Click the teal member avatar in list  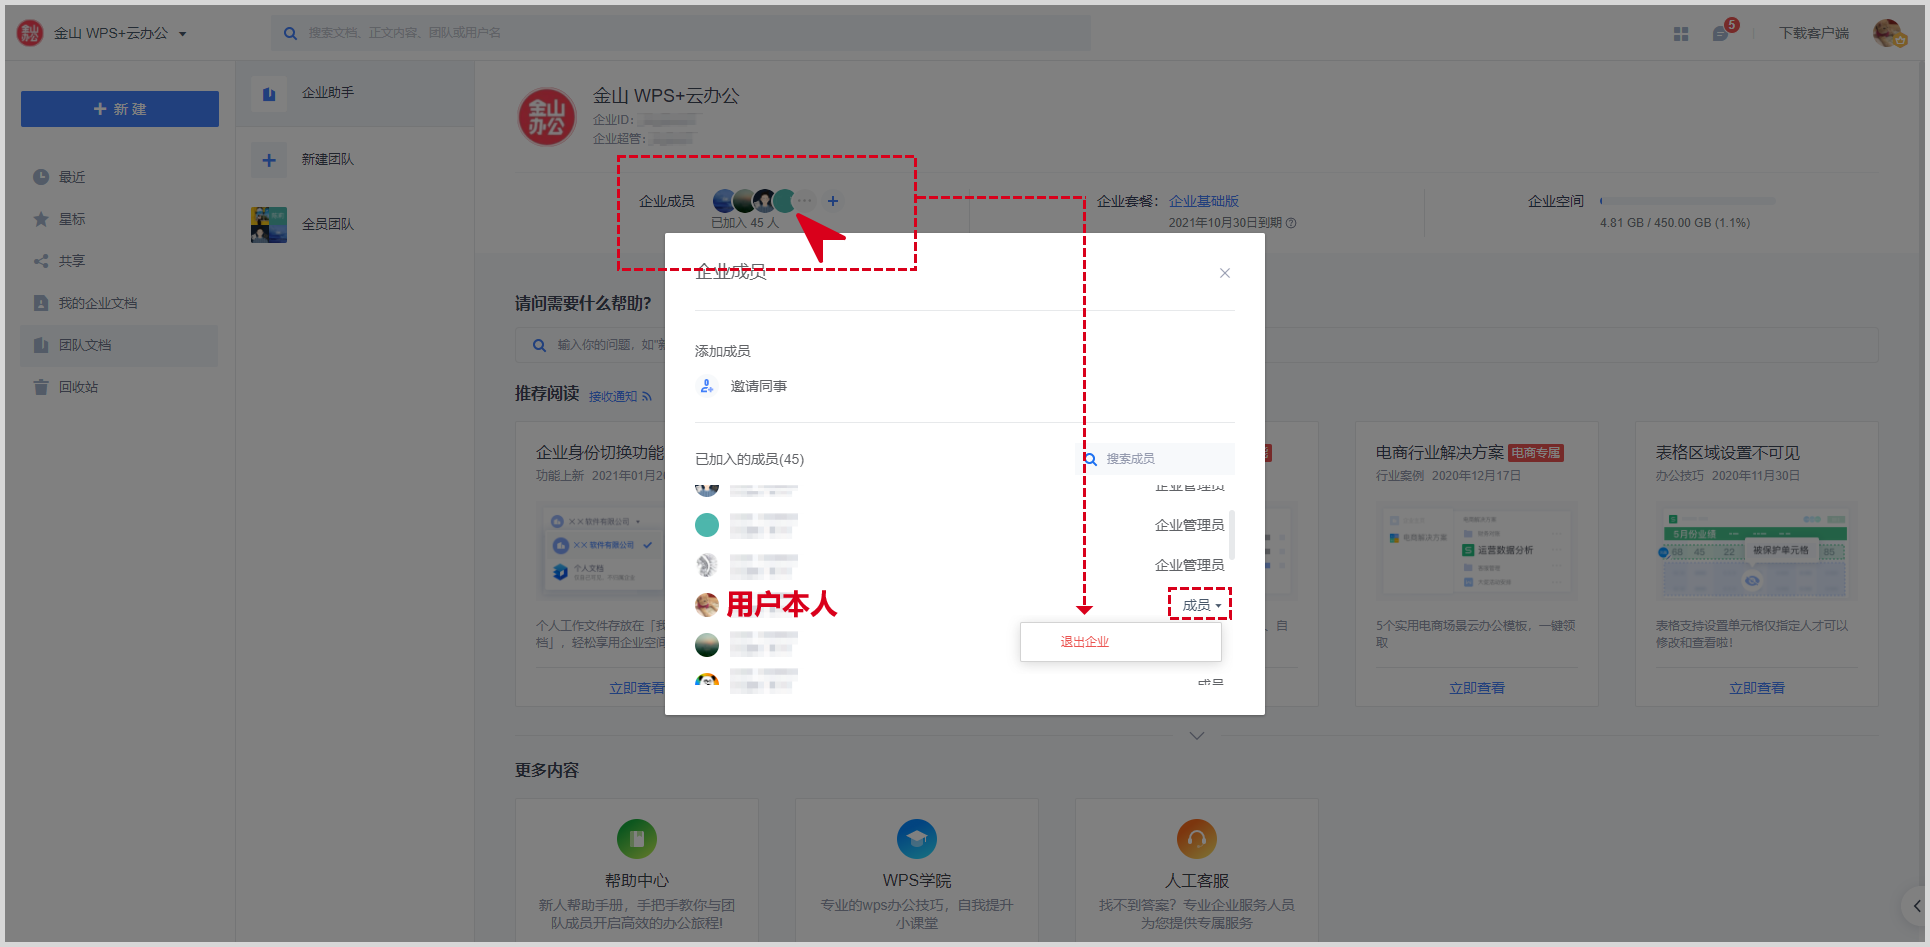(707, 525)
